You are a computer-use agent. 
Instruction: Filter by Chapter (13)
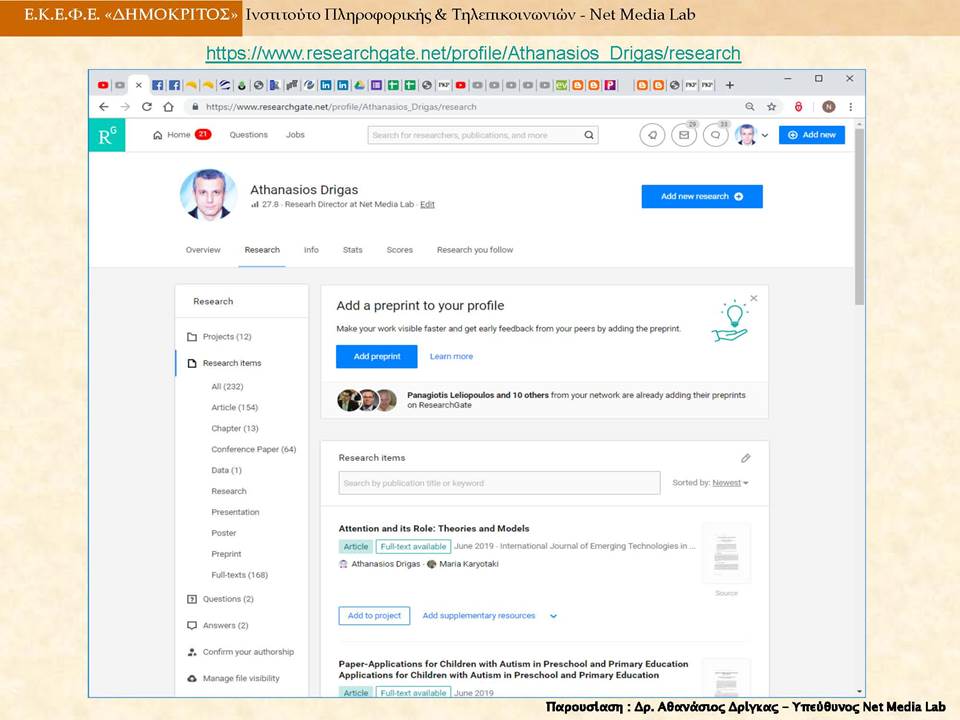[235, 429]
